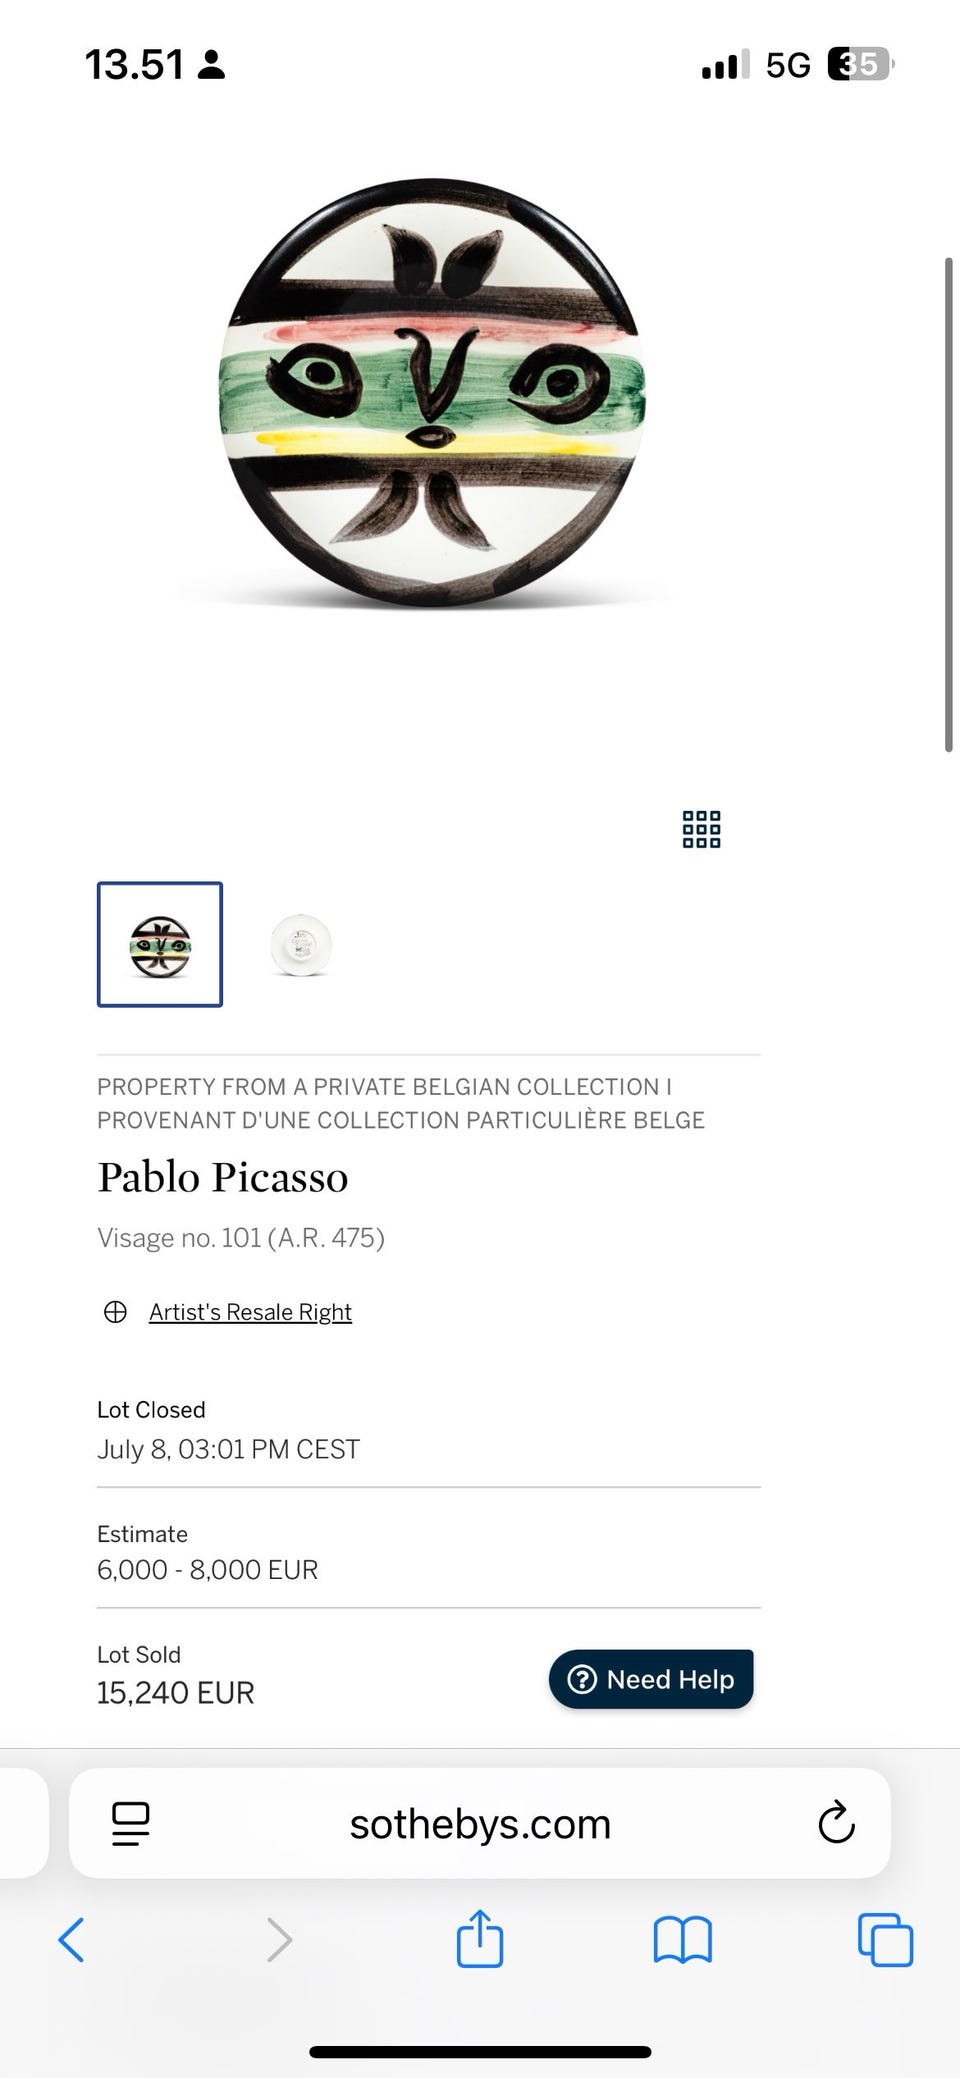This screenshot has height=2078, width=960.
Task: Select the back-view plate thumbnail
Action: [301, 945]
